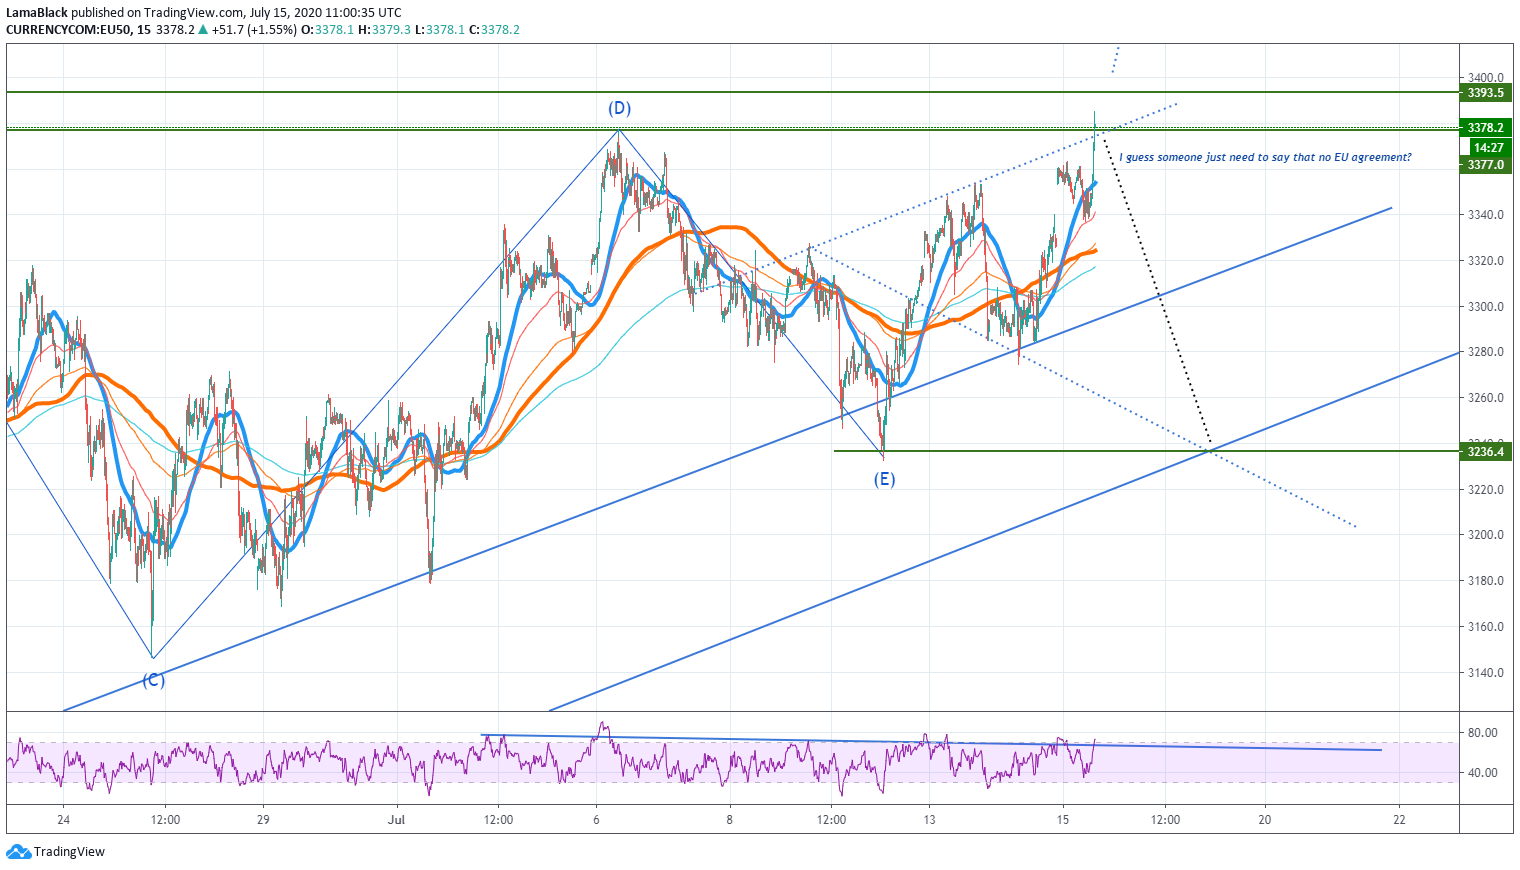Click the H:3379.3 high value in header
This screenshot has width=1520, height=870.
point(383,30)
